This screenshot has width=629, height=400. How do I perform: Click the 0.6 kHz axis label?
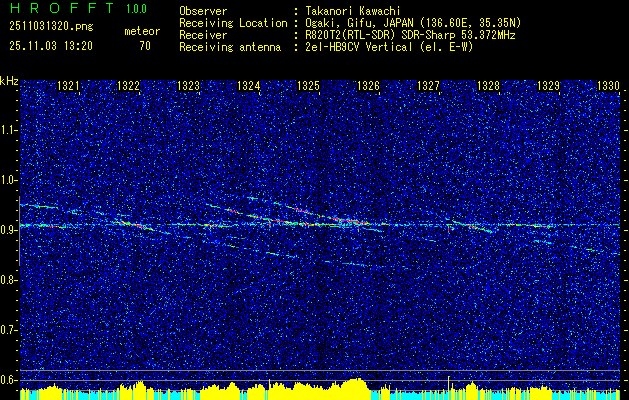tap(8, 380)
